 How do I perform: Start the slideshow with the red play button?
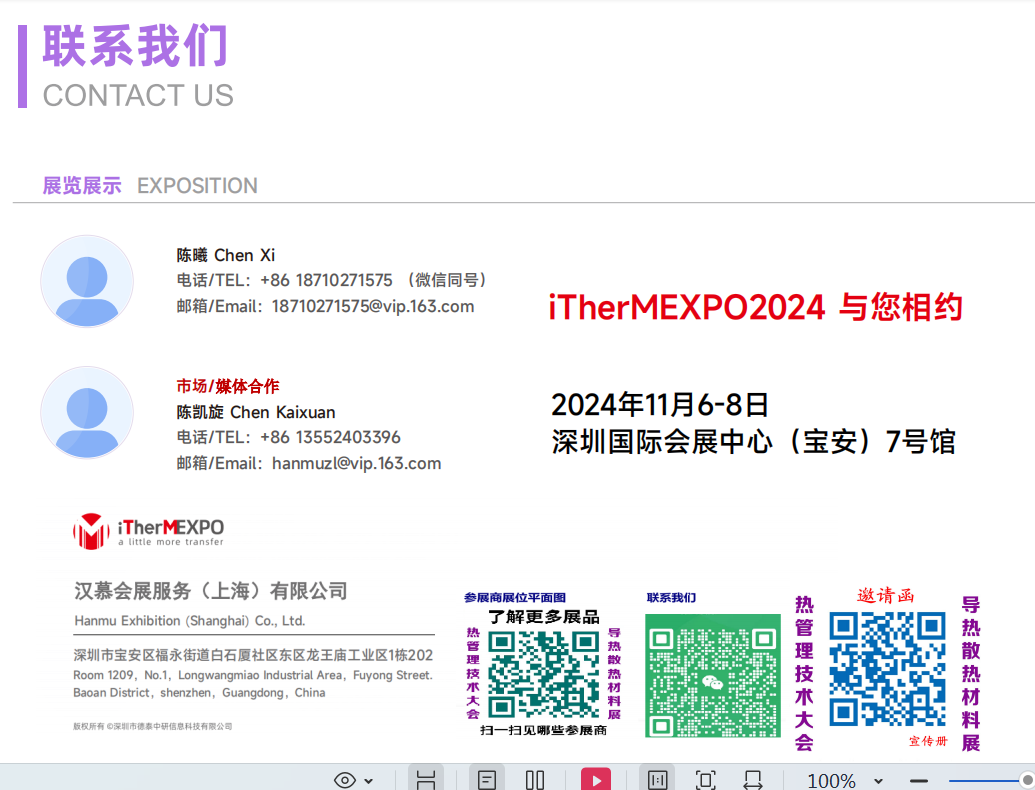pyautogui.click(x=595, y=780)
